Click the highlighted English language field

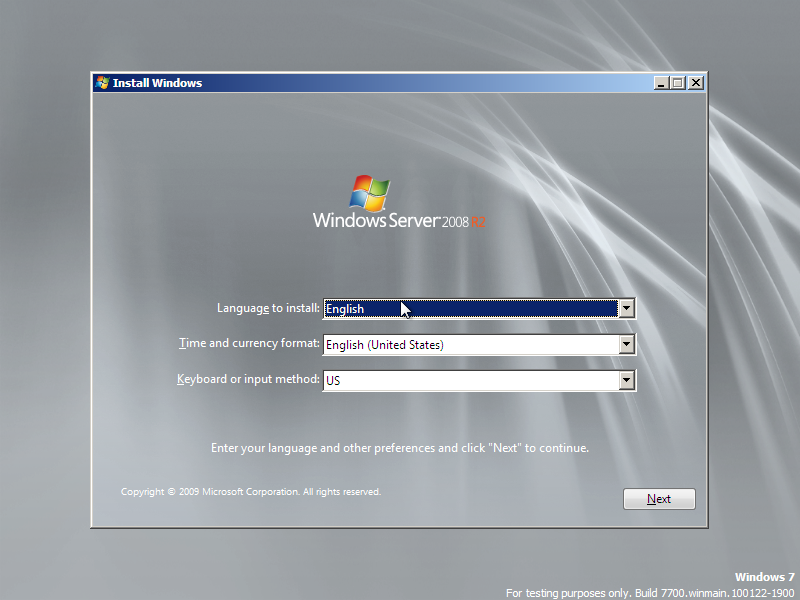point(470,308)
